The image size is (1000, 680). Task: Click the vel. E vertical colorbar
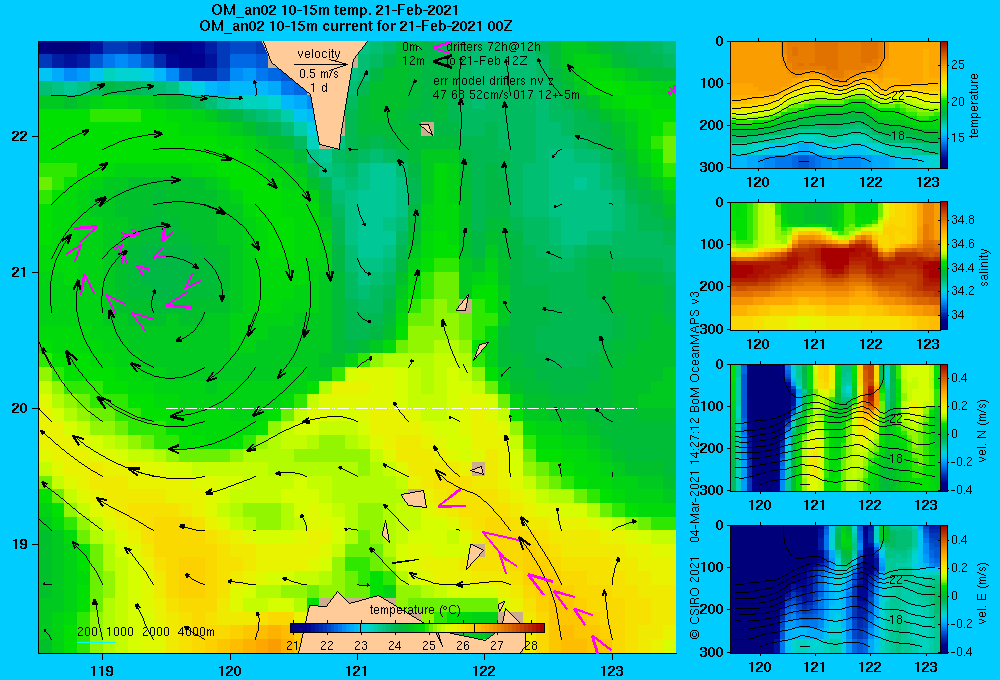click(x=944, y=589)
